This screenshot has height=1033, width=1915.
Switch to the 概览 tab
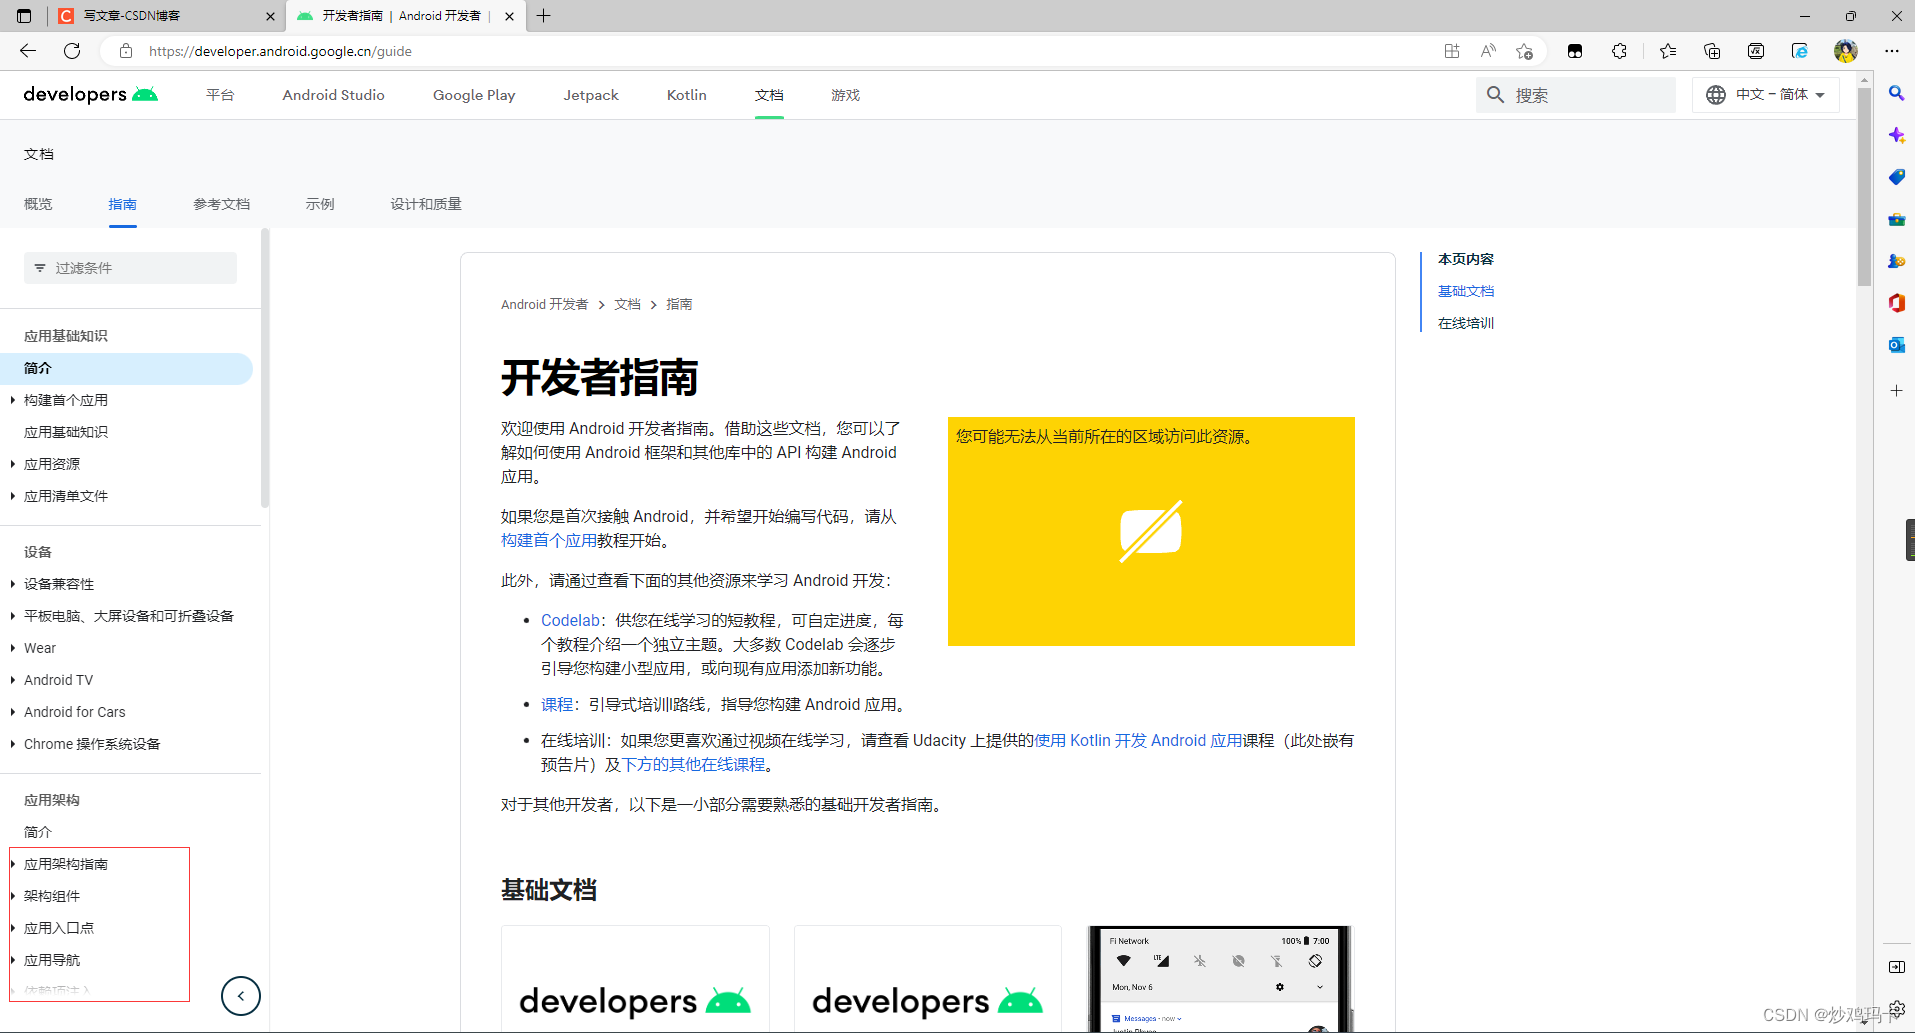click(x=38, y=204)
